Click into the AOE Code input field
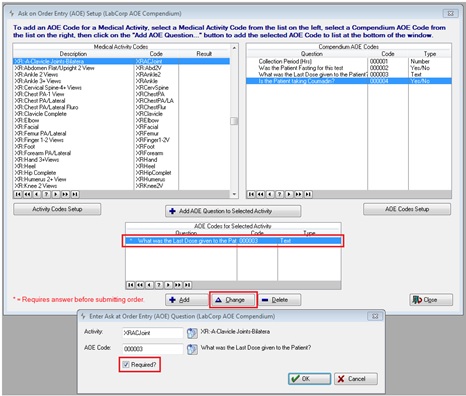Viewport: 466px width, 396px height. click(x=153, y=349)
